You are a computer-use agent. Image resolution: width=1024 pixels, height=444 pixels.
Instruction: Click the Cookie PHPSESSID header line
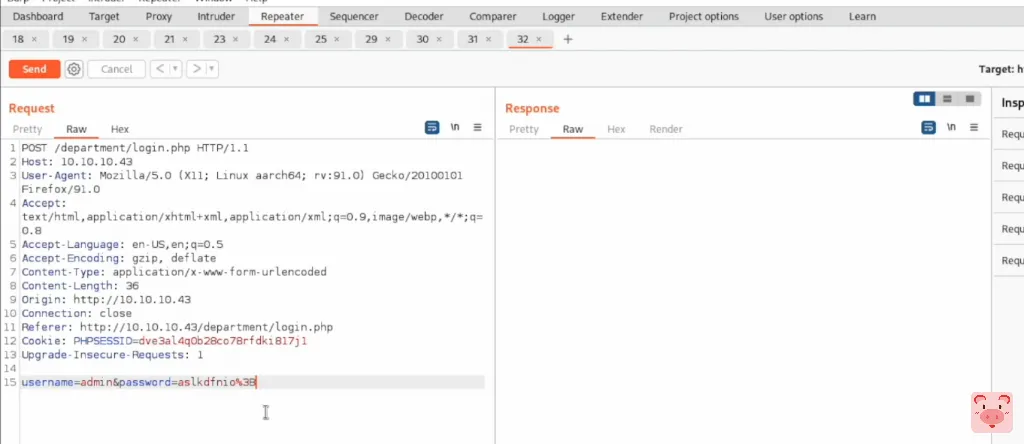click(x=164, y=341)
